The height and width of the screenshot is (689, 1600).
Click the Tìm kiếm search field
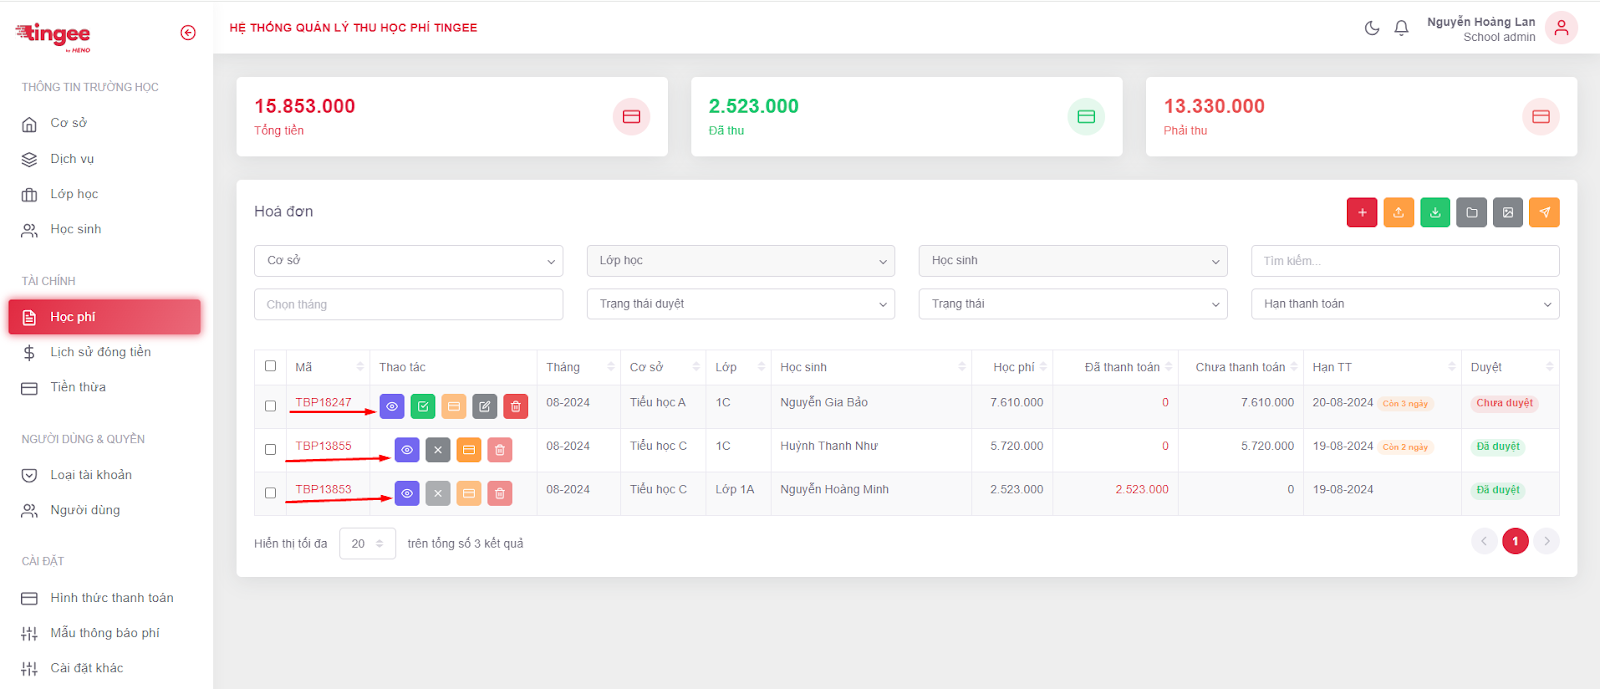(1404, 261)
